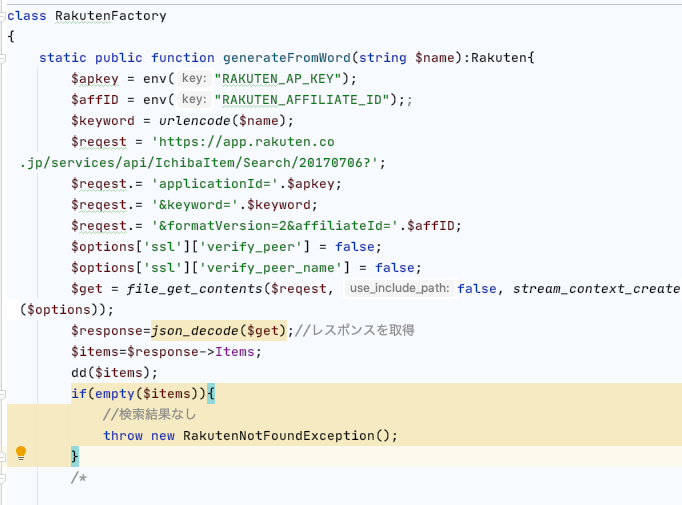Collapse the RakutenFactory class fold marker
This screenshot has height=505, width=682.
(x=4, y=16)
